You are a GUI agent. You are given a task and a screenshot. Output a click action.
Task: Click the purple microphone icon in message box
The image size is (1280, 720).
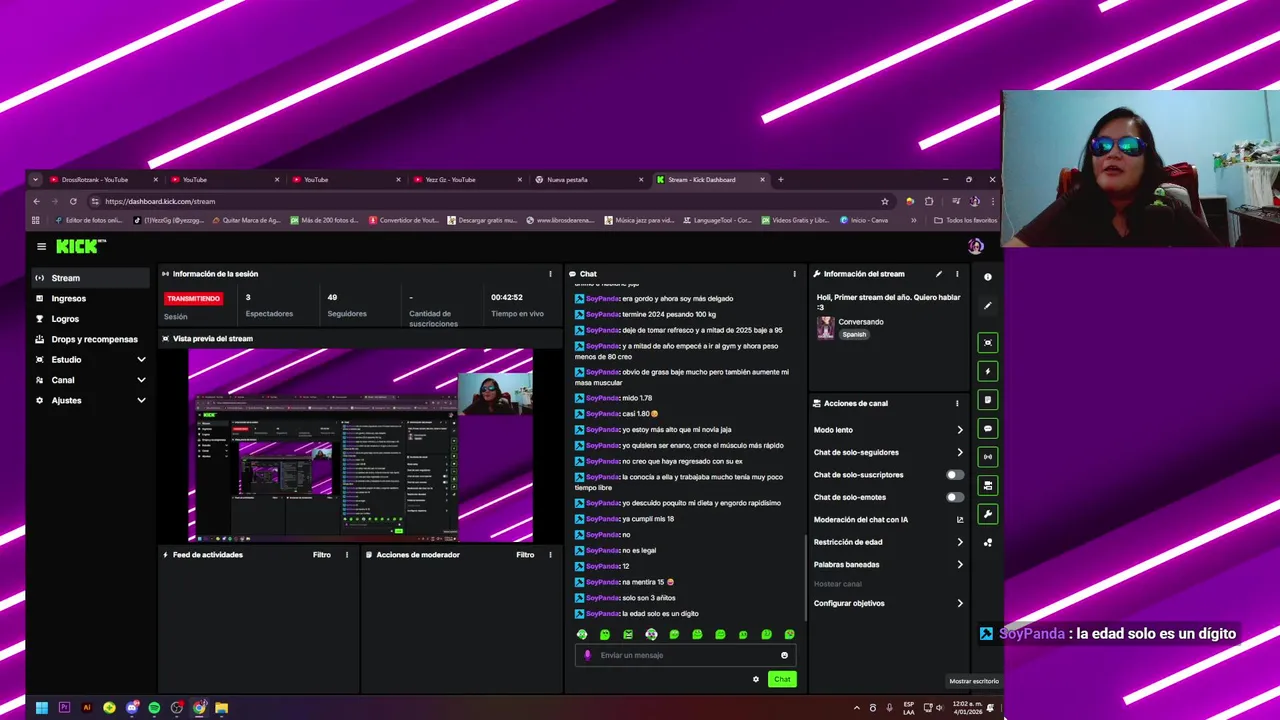[587, 655]
